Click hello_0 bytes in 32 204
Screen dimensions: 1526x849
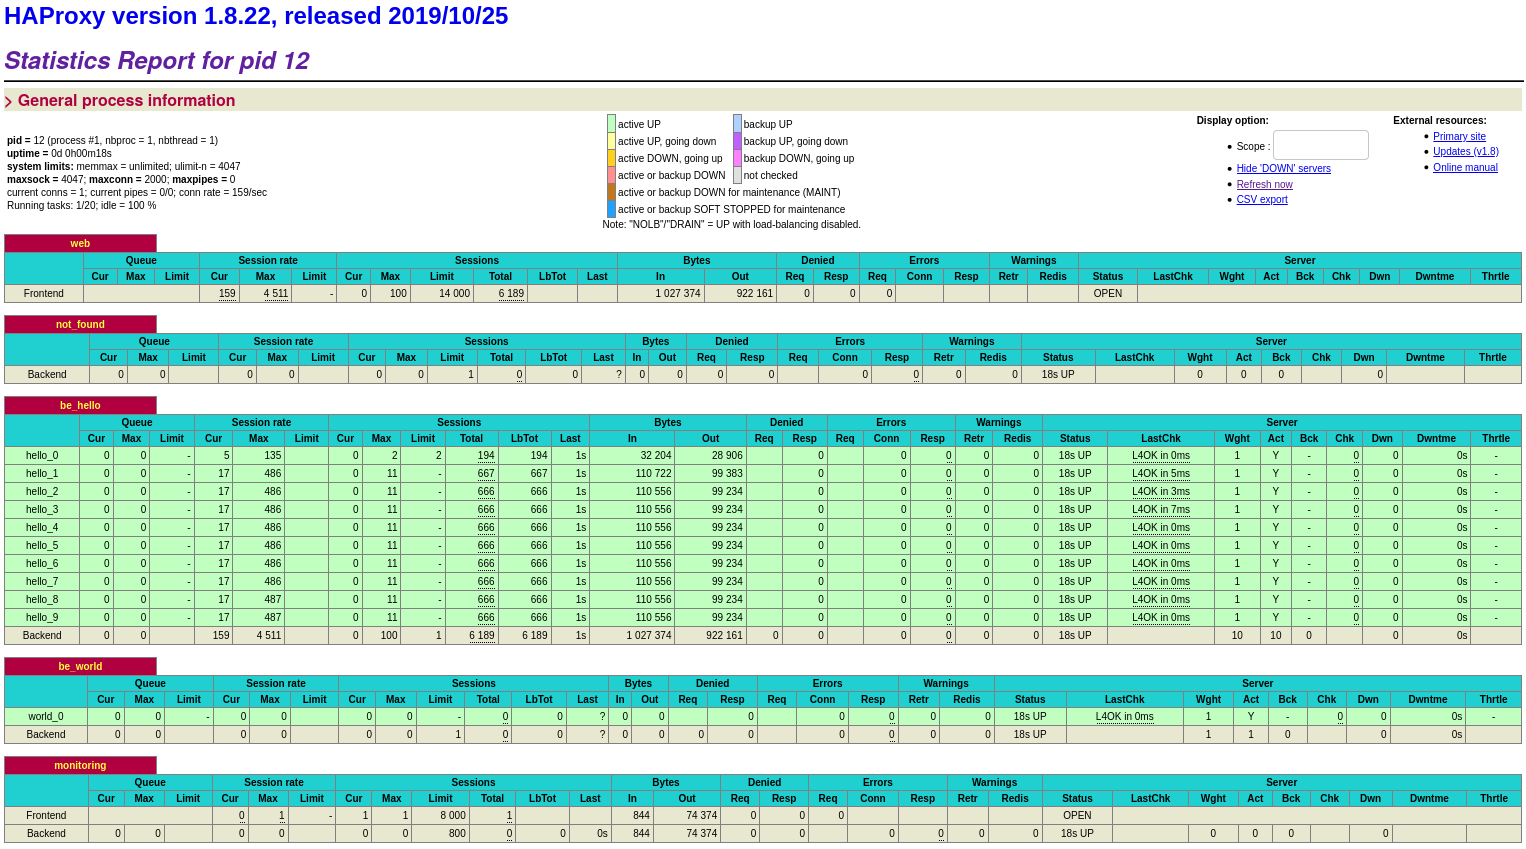coord(656,455)
